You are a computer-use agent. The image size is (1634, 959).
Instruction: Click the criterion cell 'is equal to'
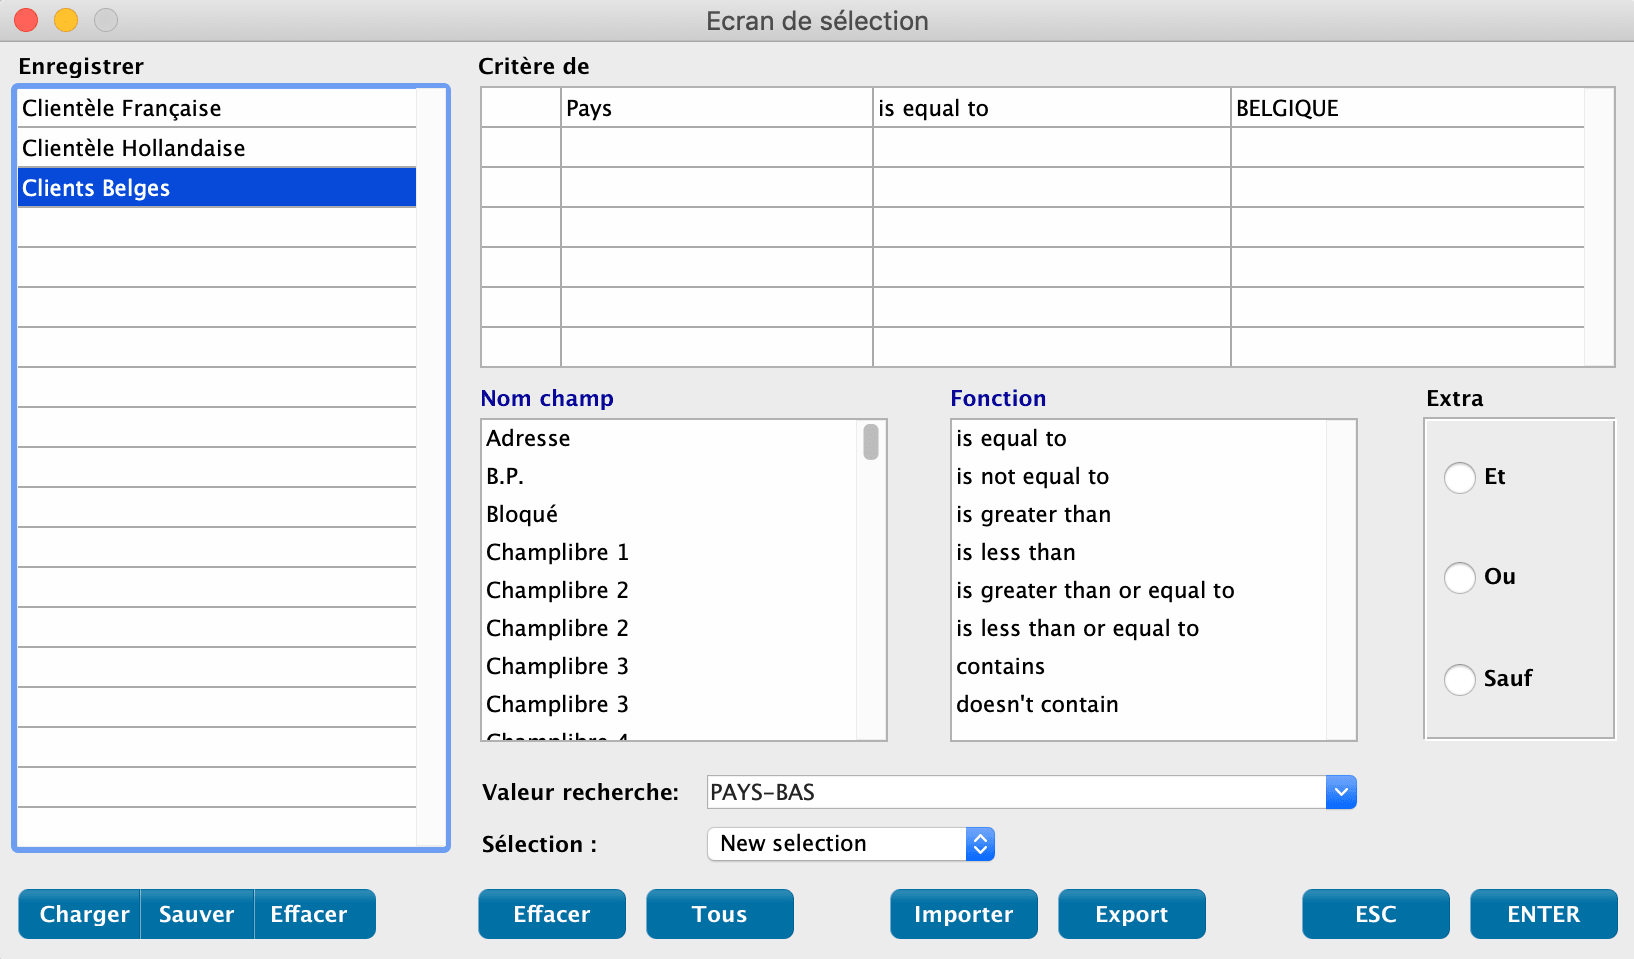tap(1052, 108)
